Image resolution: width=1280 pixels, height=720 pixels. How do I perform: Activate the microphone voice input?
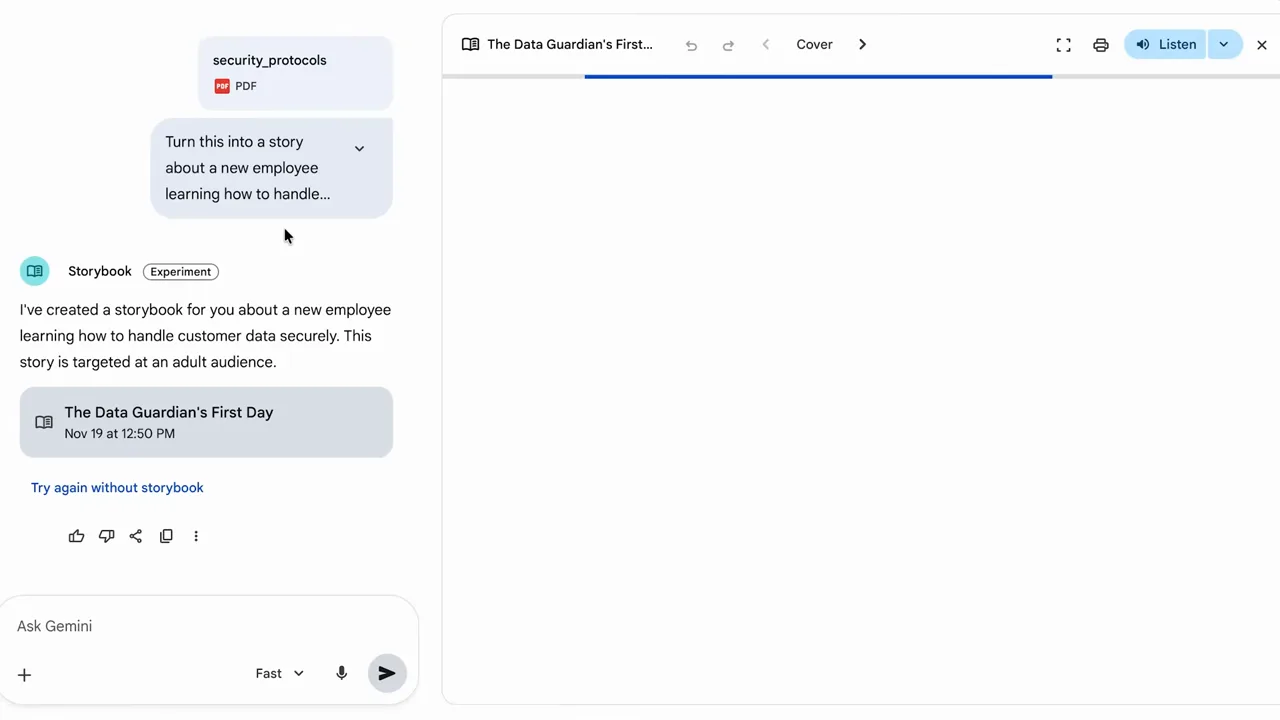pyautogui.click(x=341, y=673)
